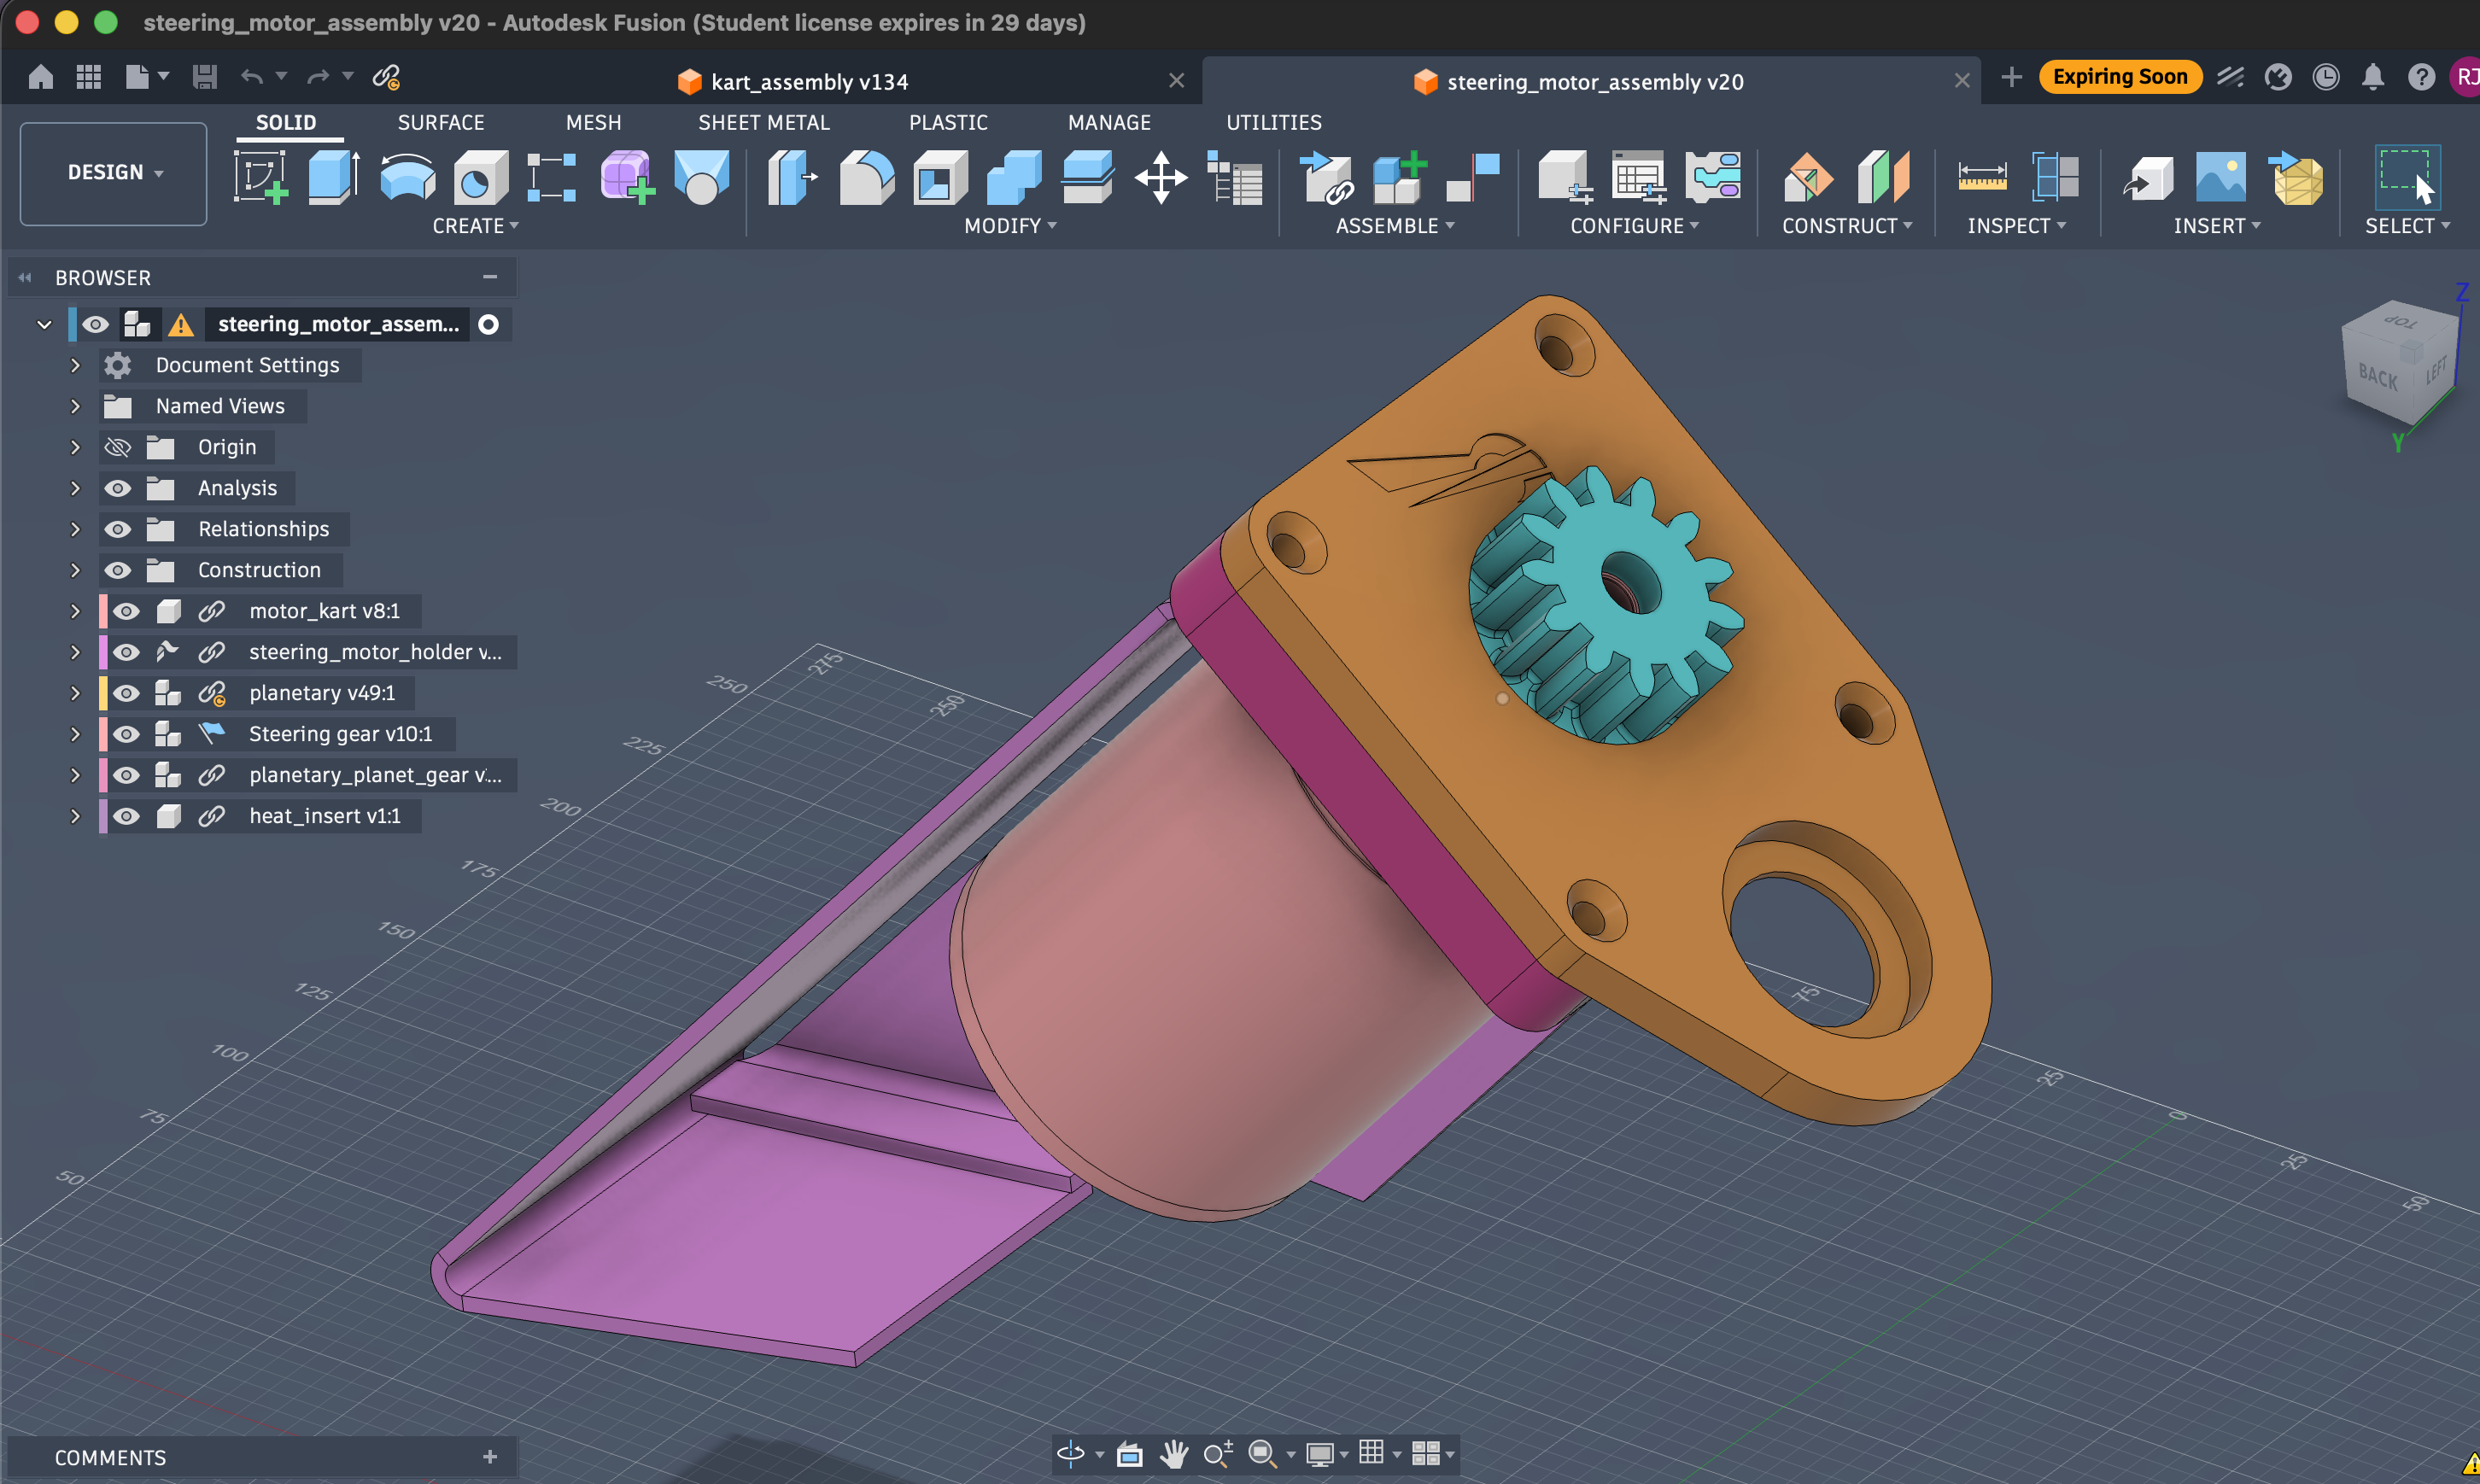Click the motor_kart v8:1 color bar
Screen dimensions: 2480x1484
(x=103, y=611)
